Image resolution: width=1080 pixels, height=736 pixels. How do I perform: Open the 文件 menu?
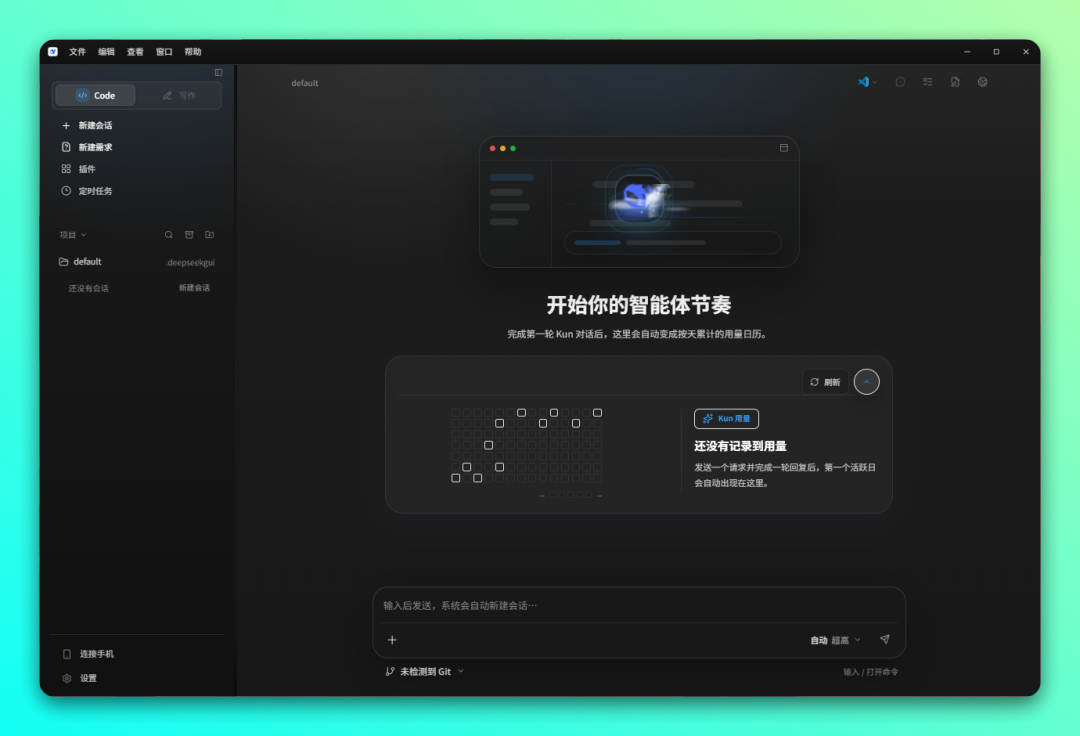(x=77, y=52)
